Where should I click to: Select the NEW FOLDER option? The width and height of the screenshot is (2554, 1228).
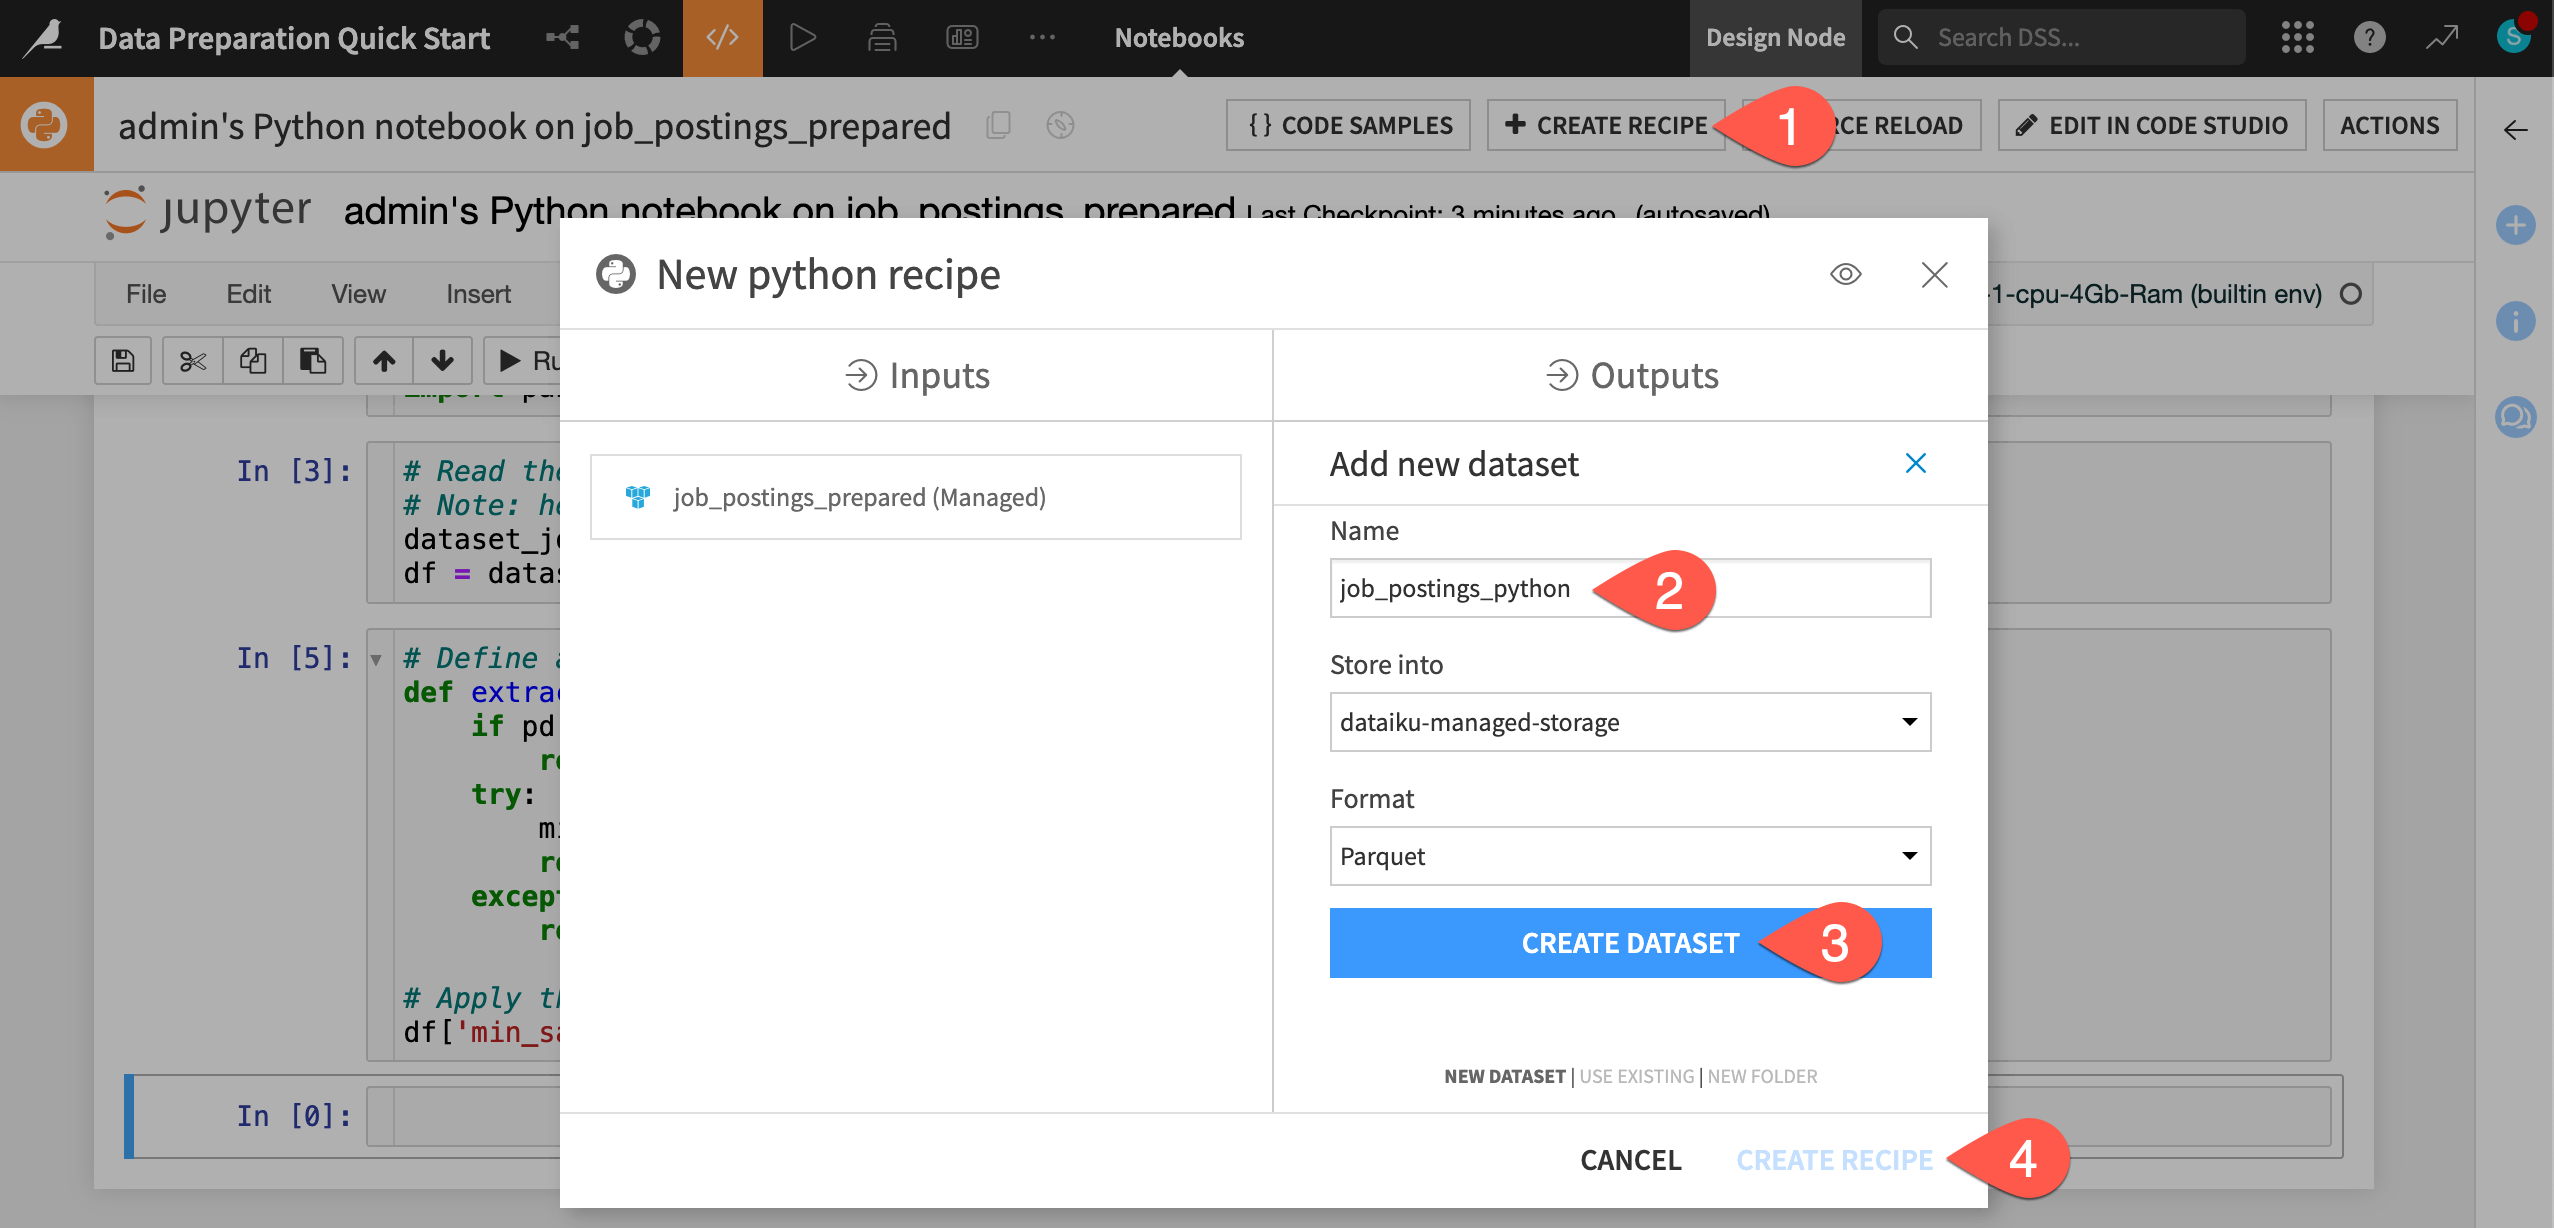coord(1762,1076)
